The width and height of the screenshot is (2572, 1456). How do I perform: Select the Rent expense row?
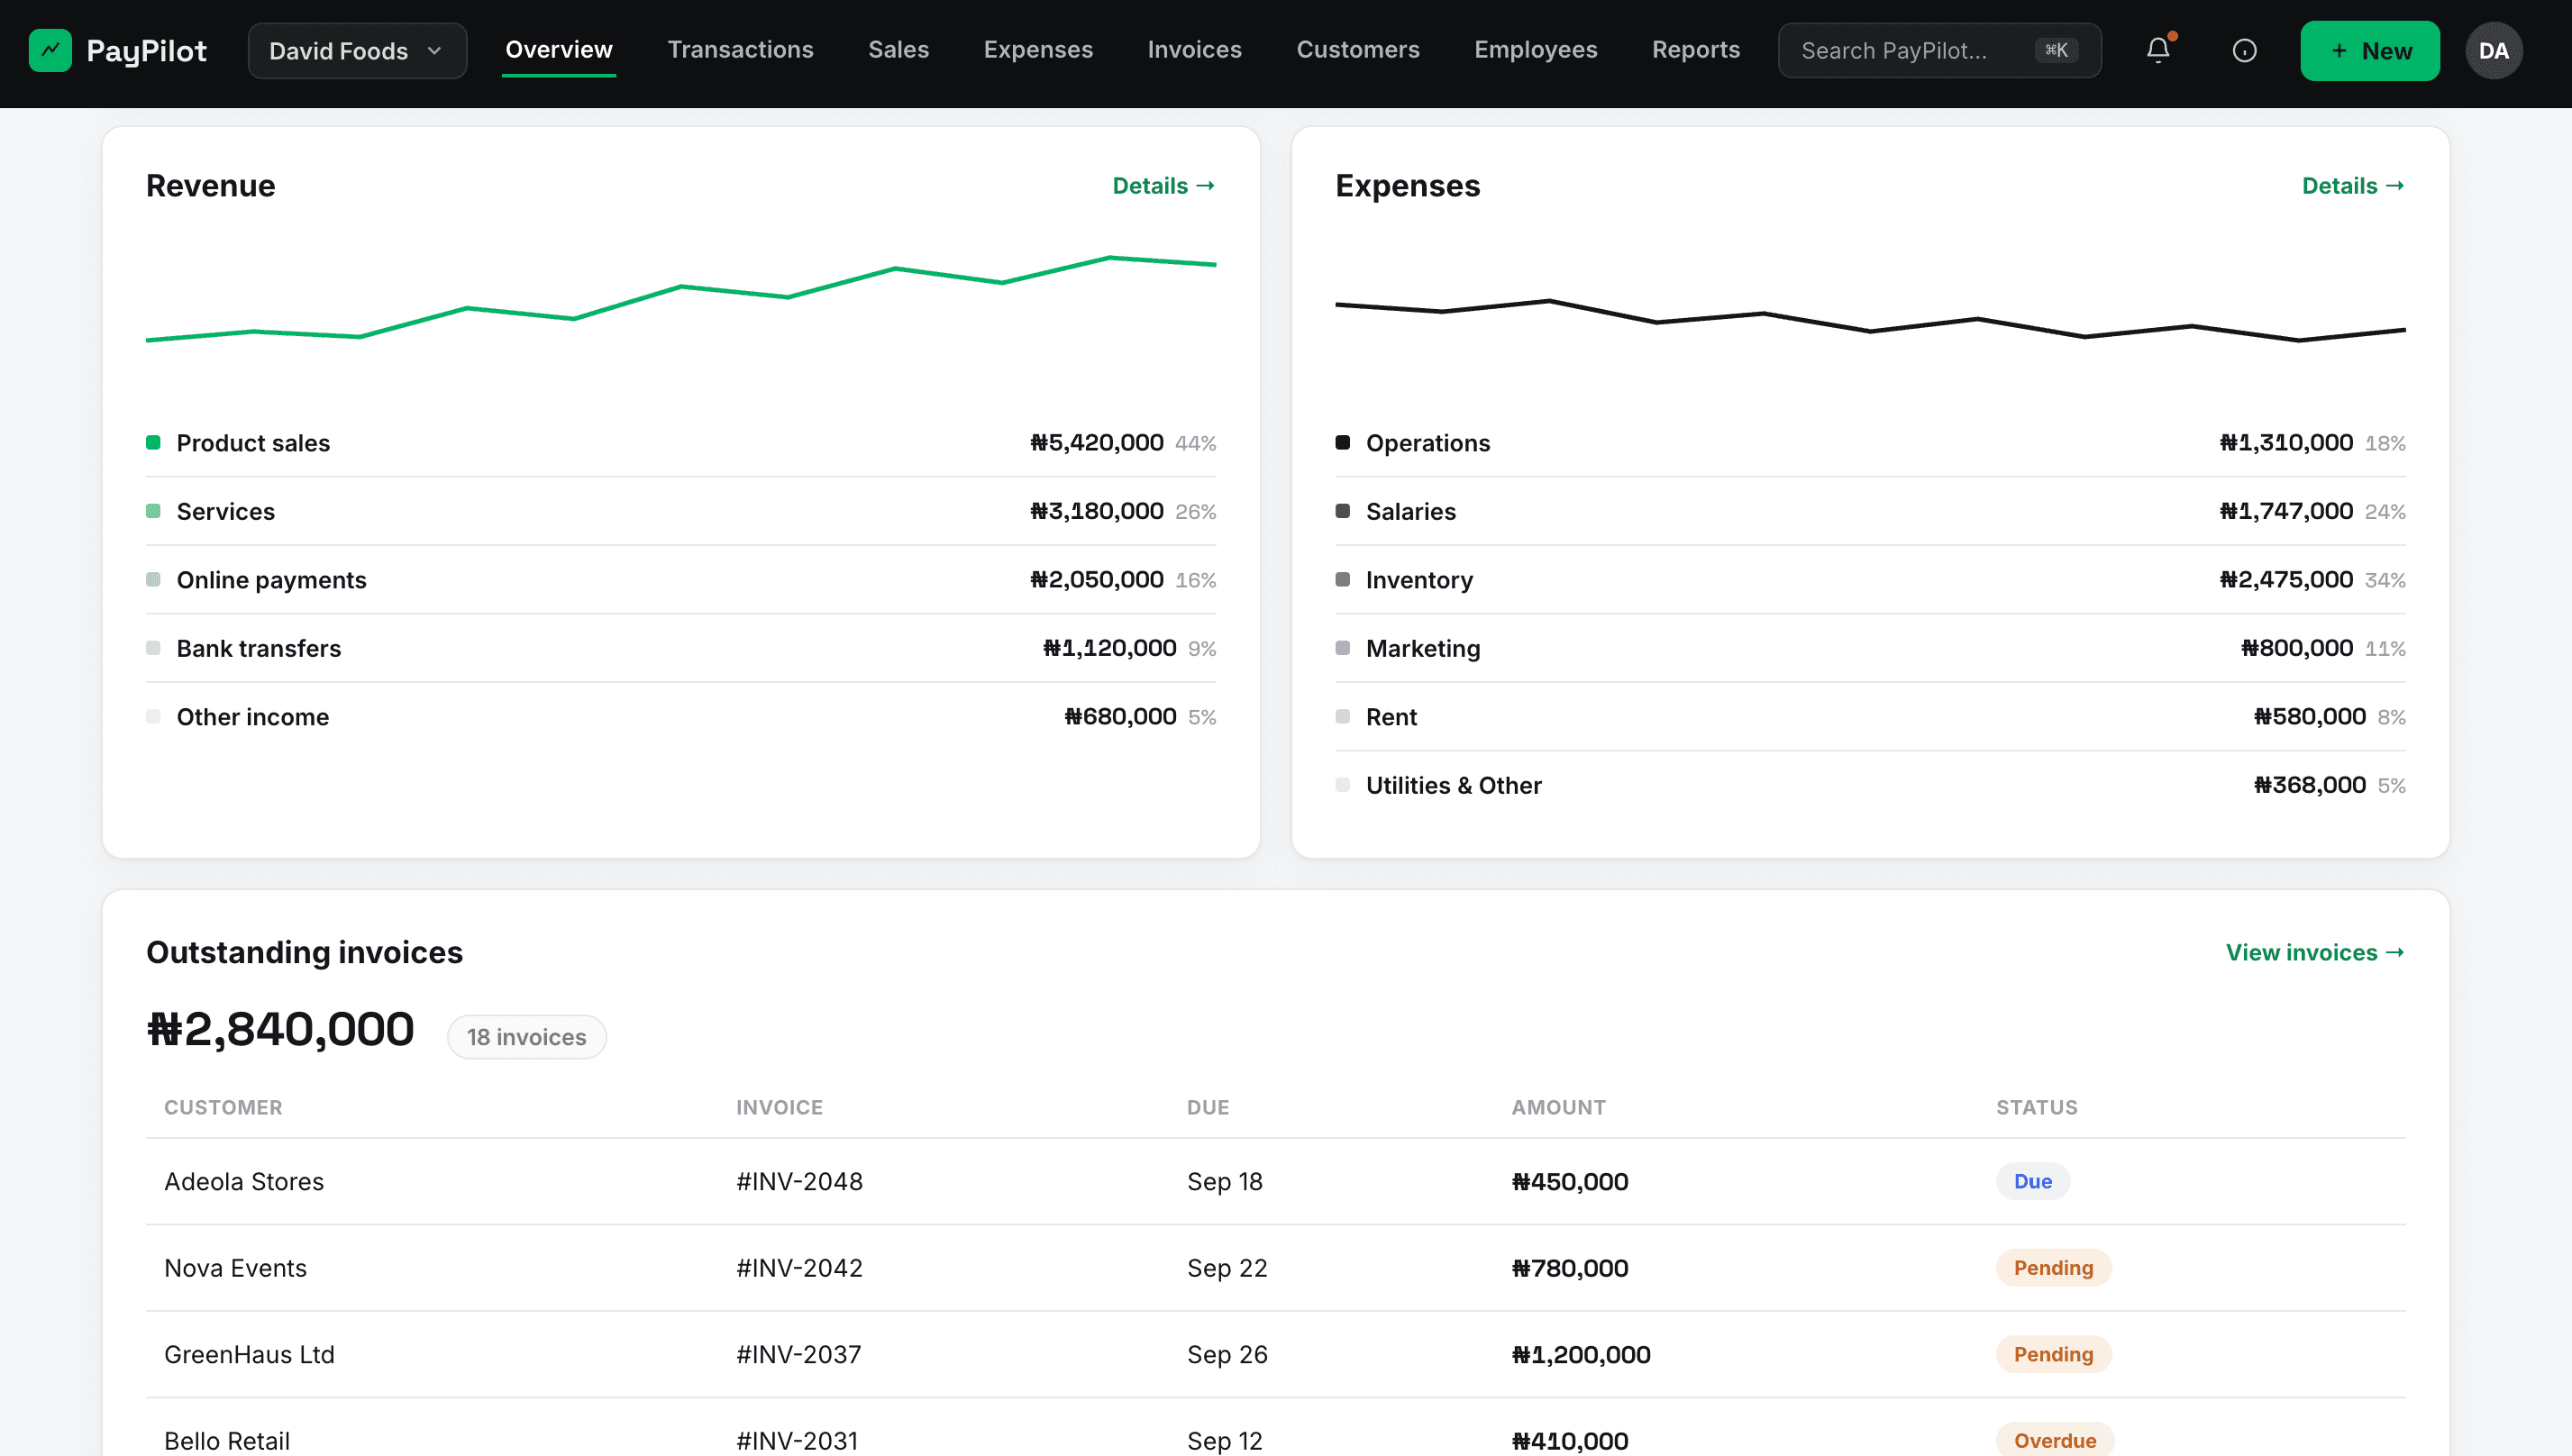pyautogui.click(x=1870, y=717)
